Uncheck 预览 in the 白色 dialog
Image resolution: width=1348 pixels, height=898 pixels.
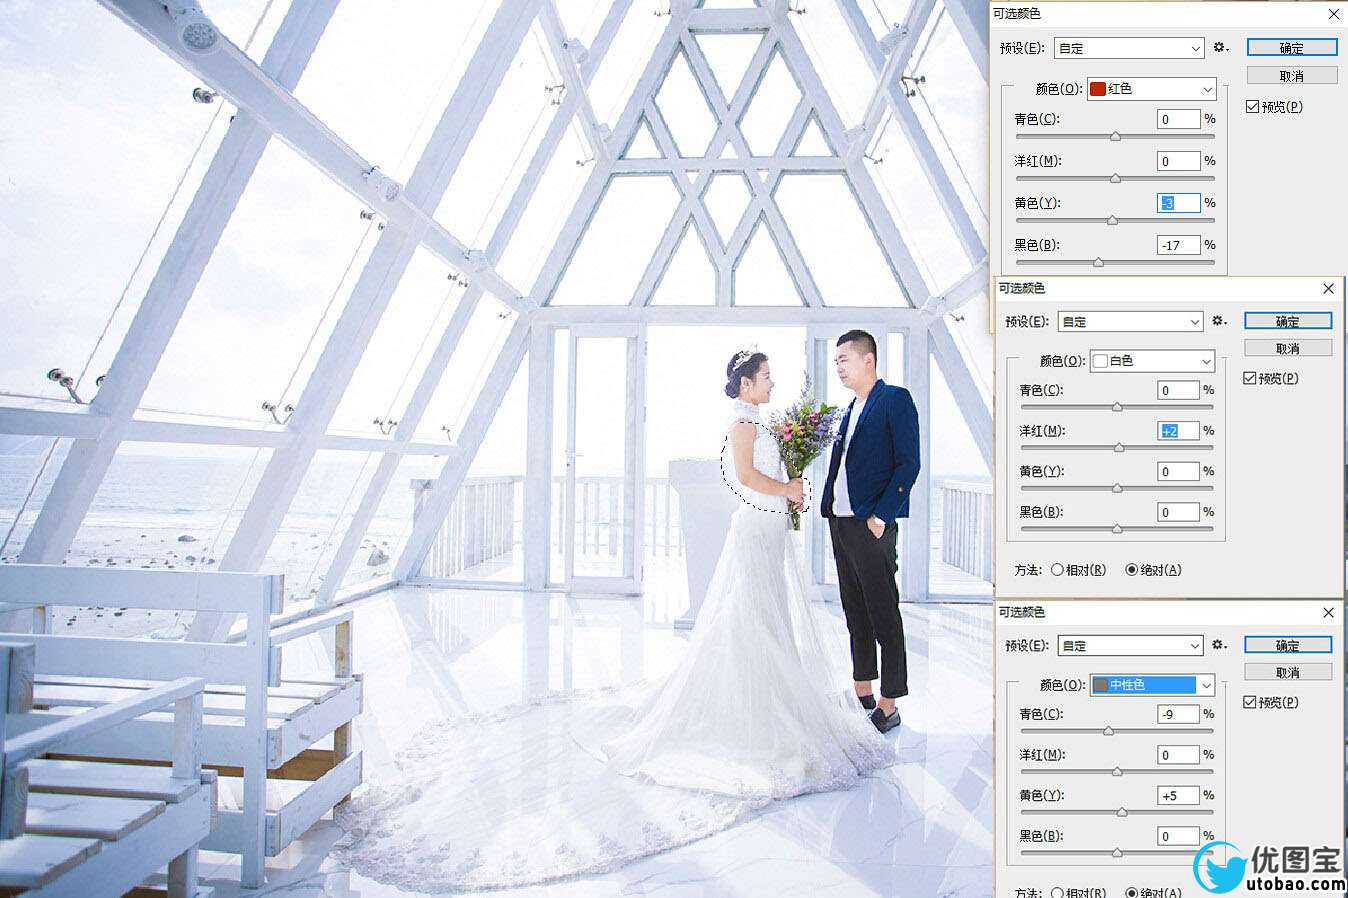(1250, 378)
